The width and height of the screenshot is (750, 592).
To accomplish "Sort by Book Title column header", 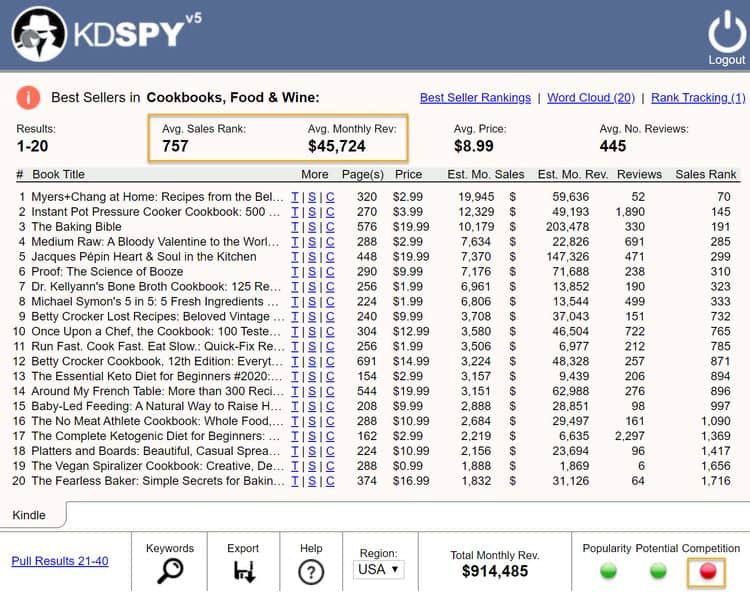I will pos(58,174).
